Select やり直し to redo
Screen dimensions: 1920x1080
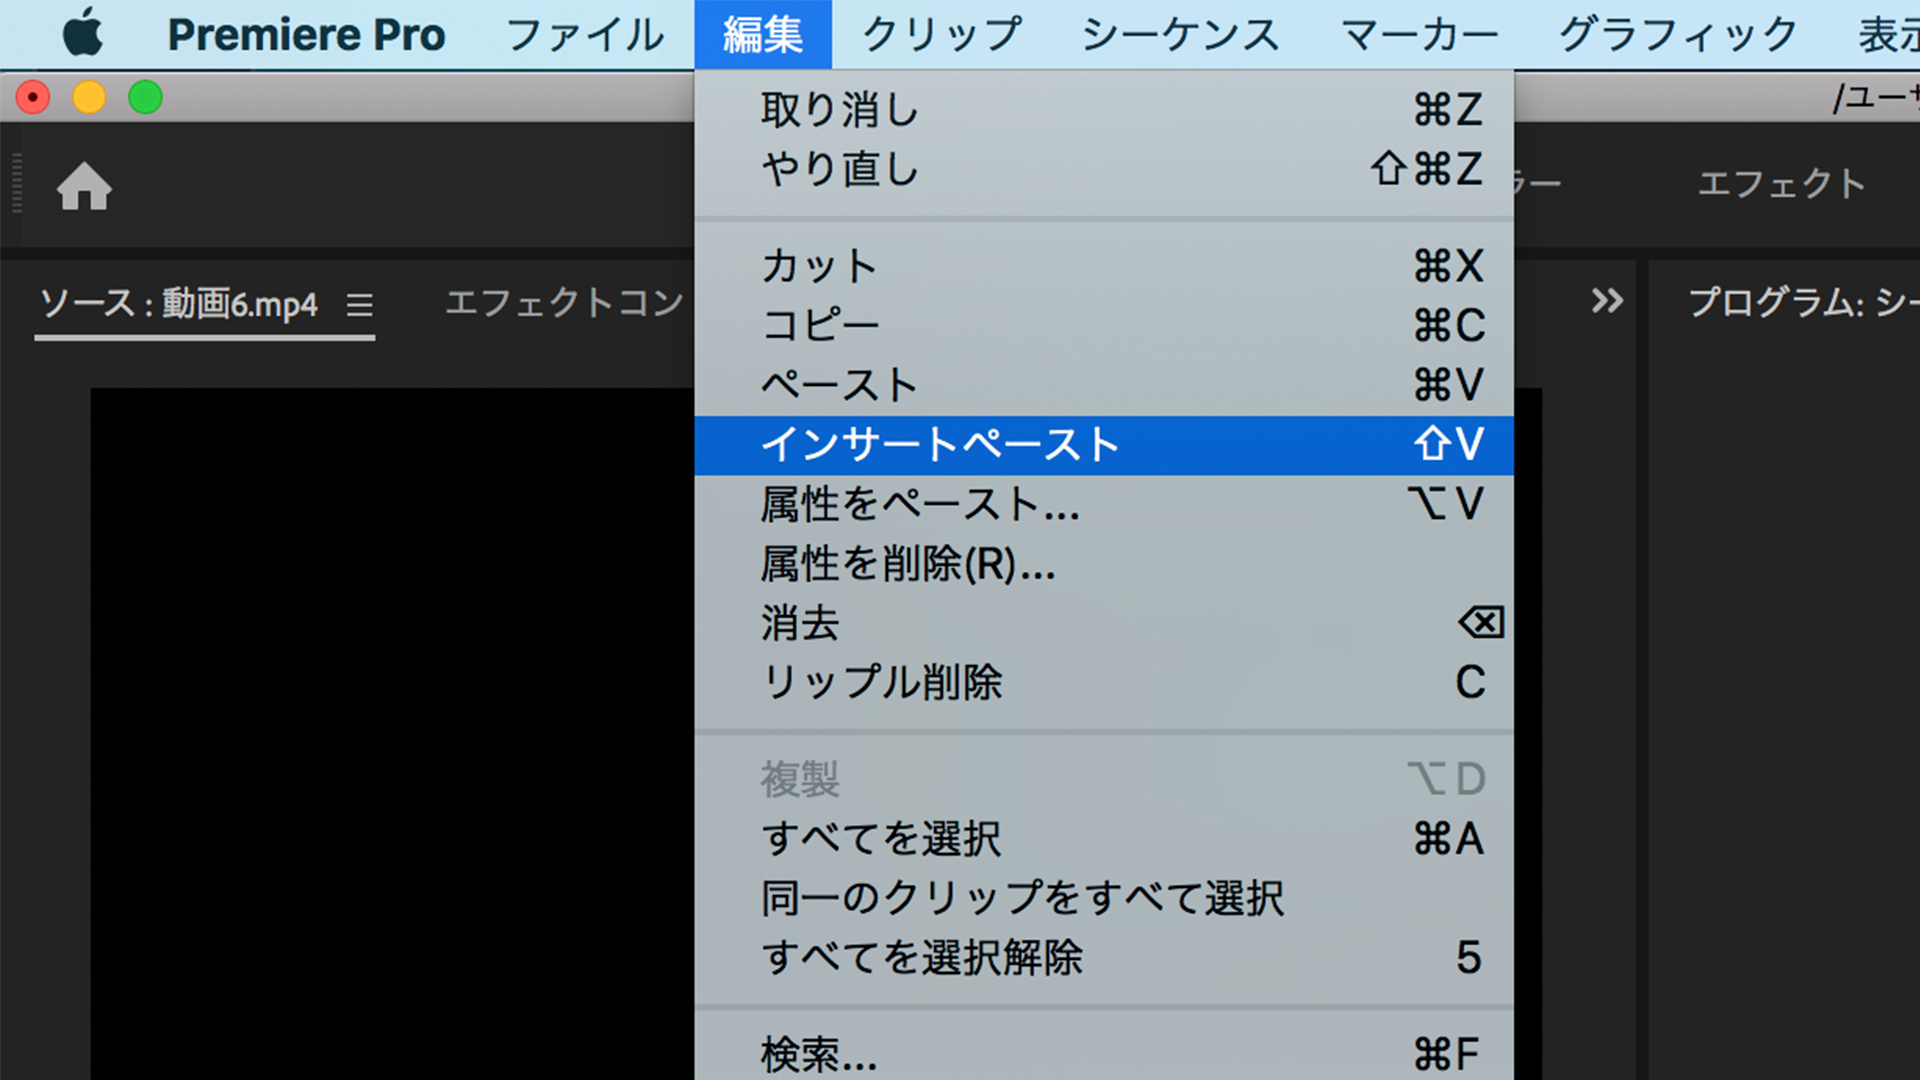coord(838,168)
